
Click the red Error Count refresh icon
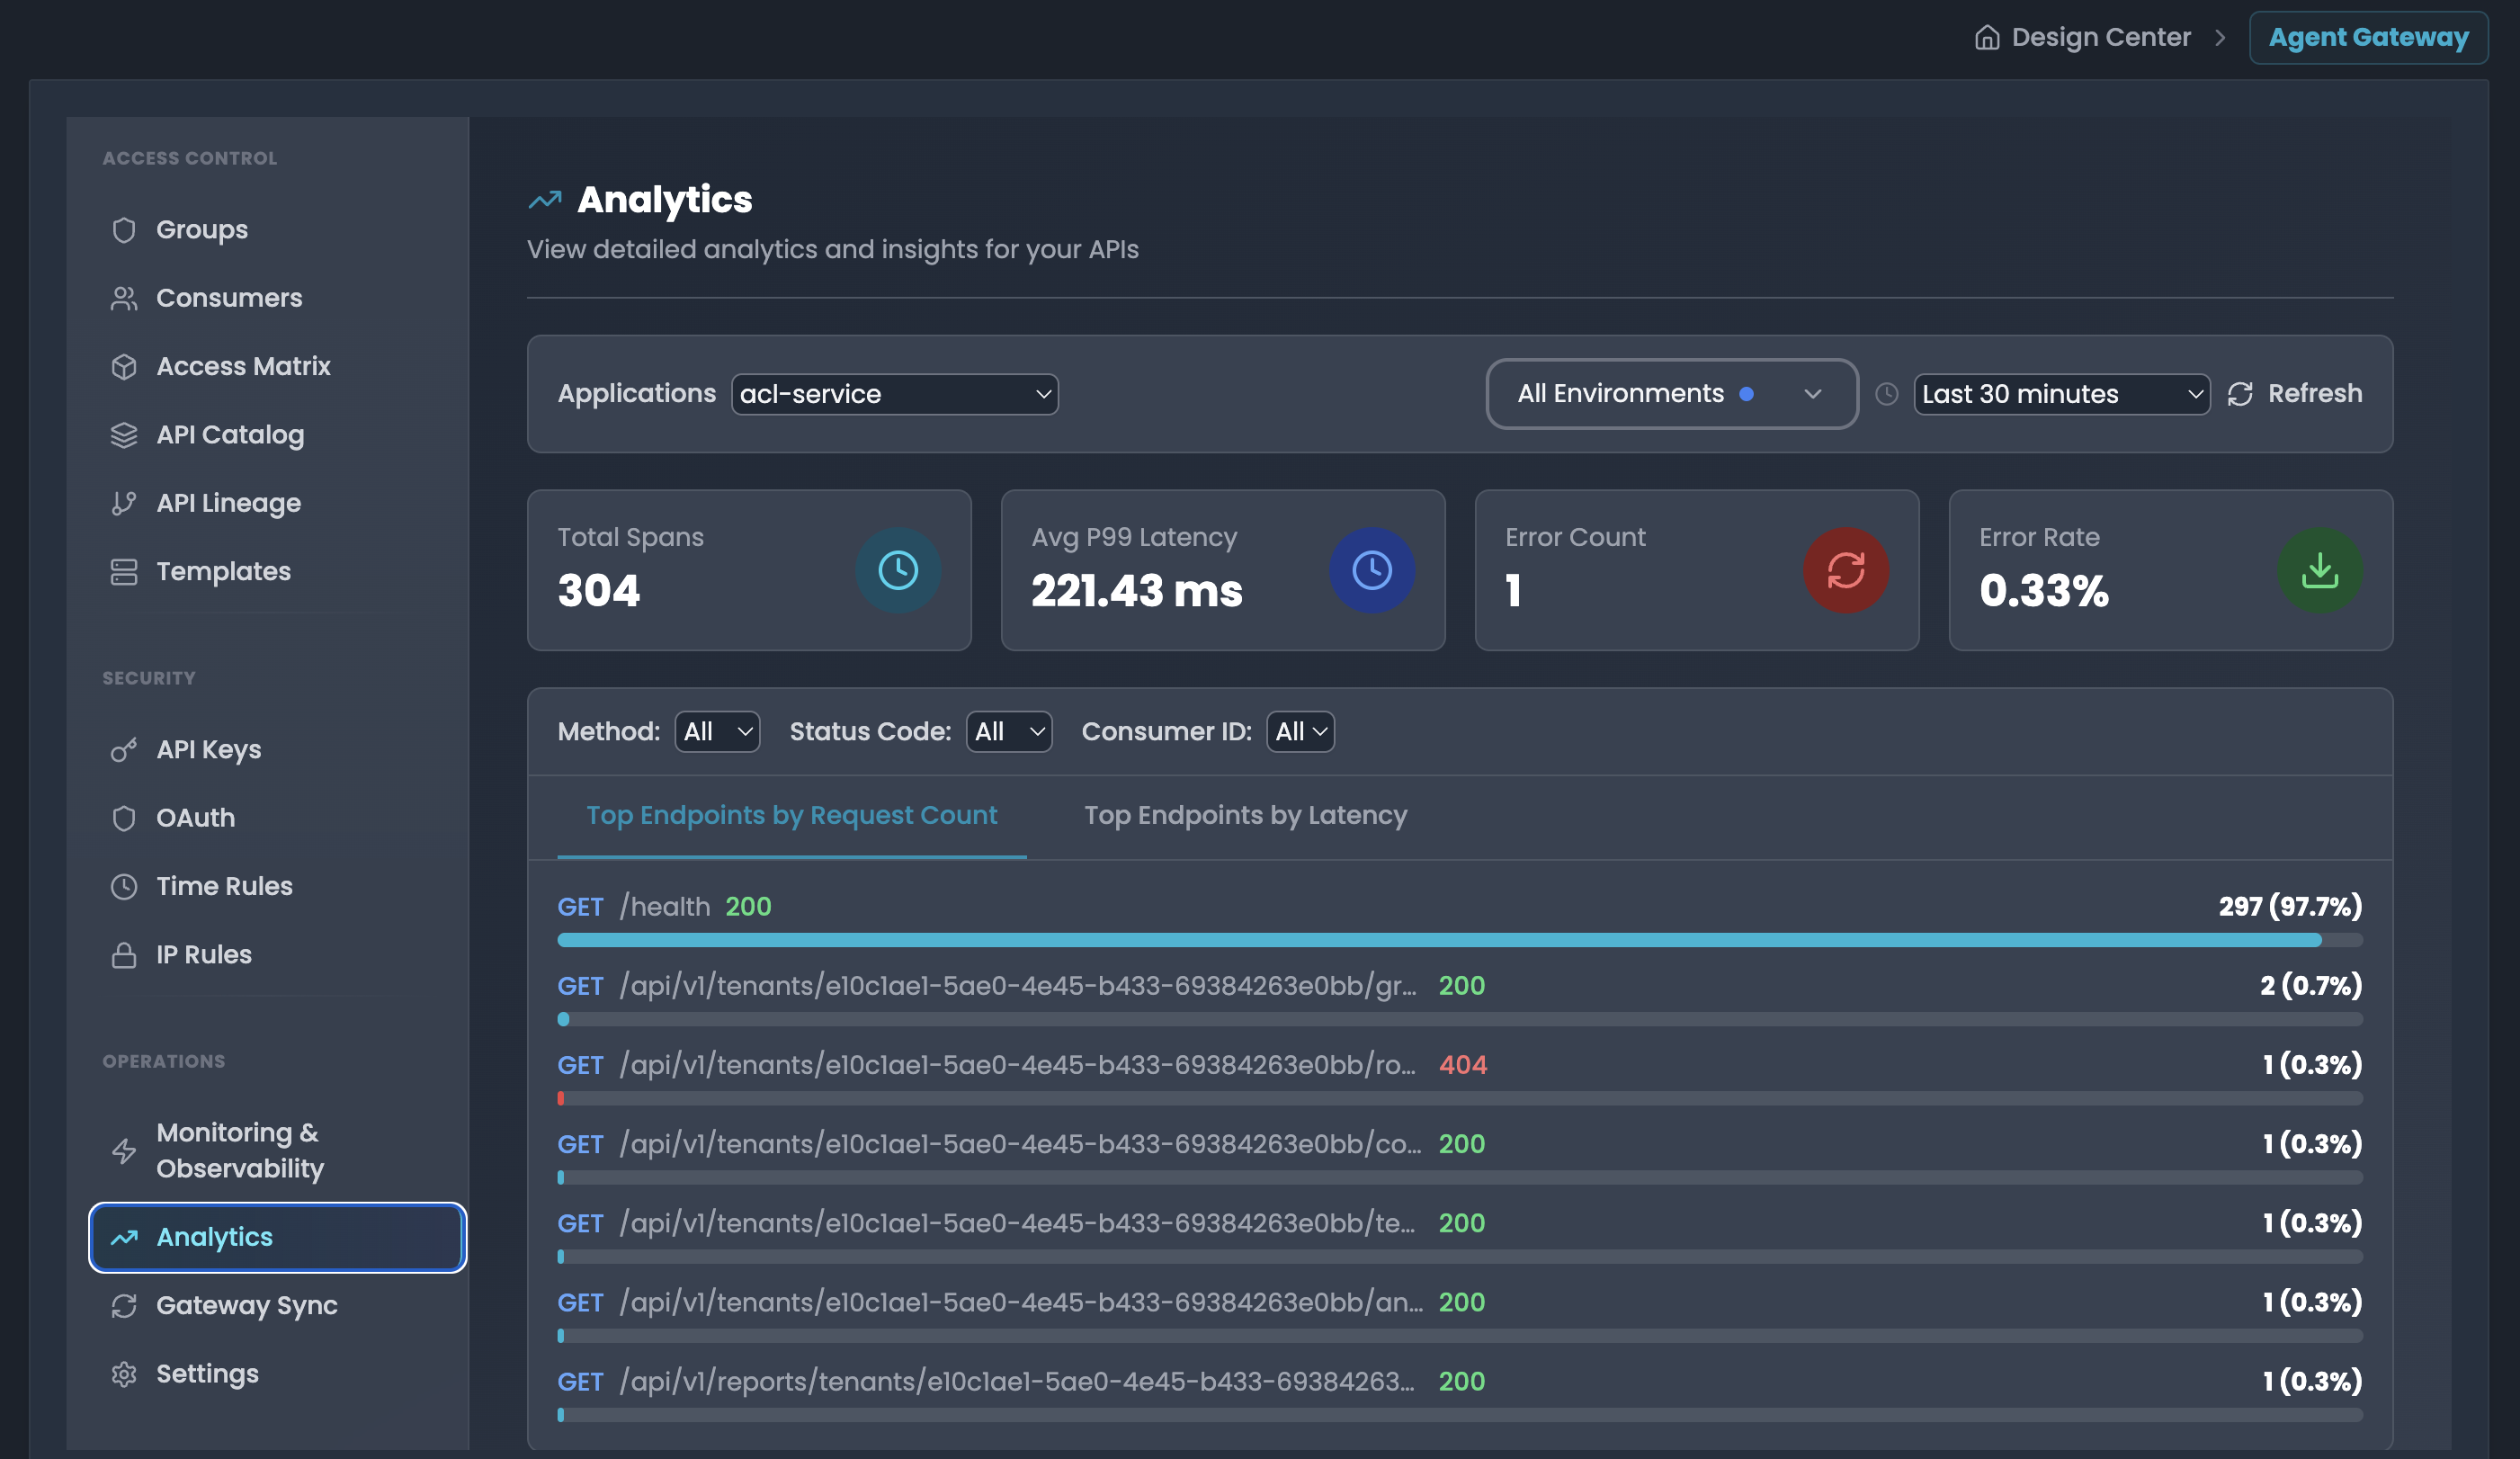tap(1845, 570)
